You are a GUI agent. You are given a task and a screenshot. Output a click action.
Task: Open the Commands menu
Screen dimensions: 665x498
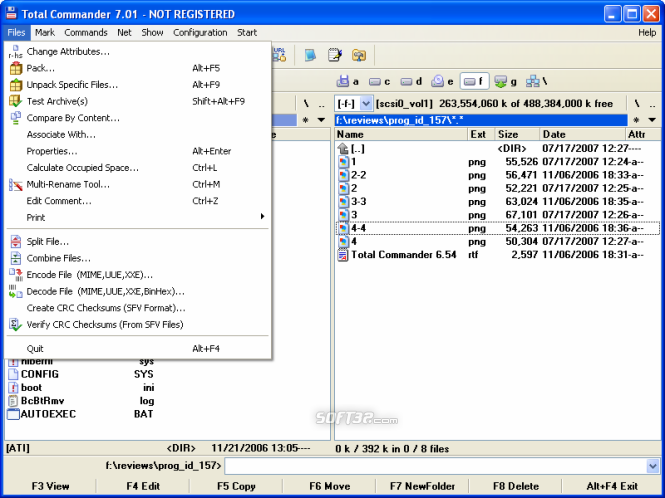[86, 33]
